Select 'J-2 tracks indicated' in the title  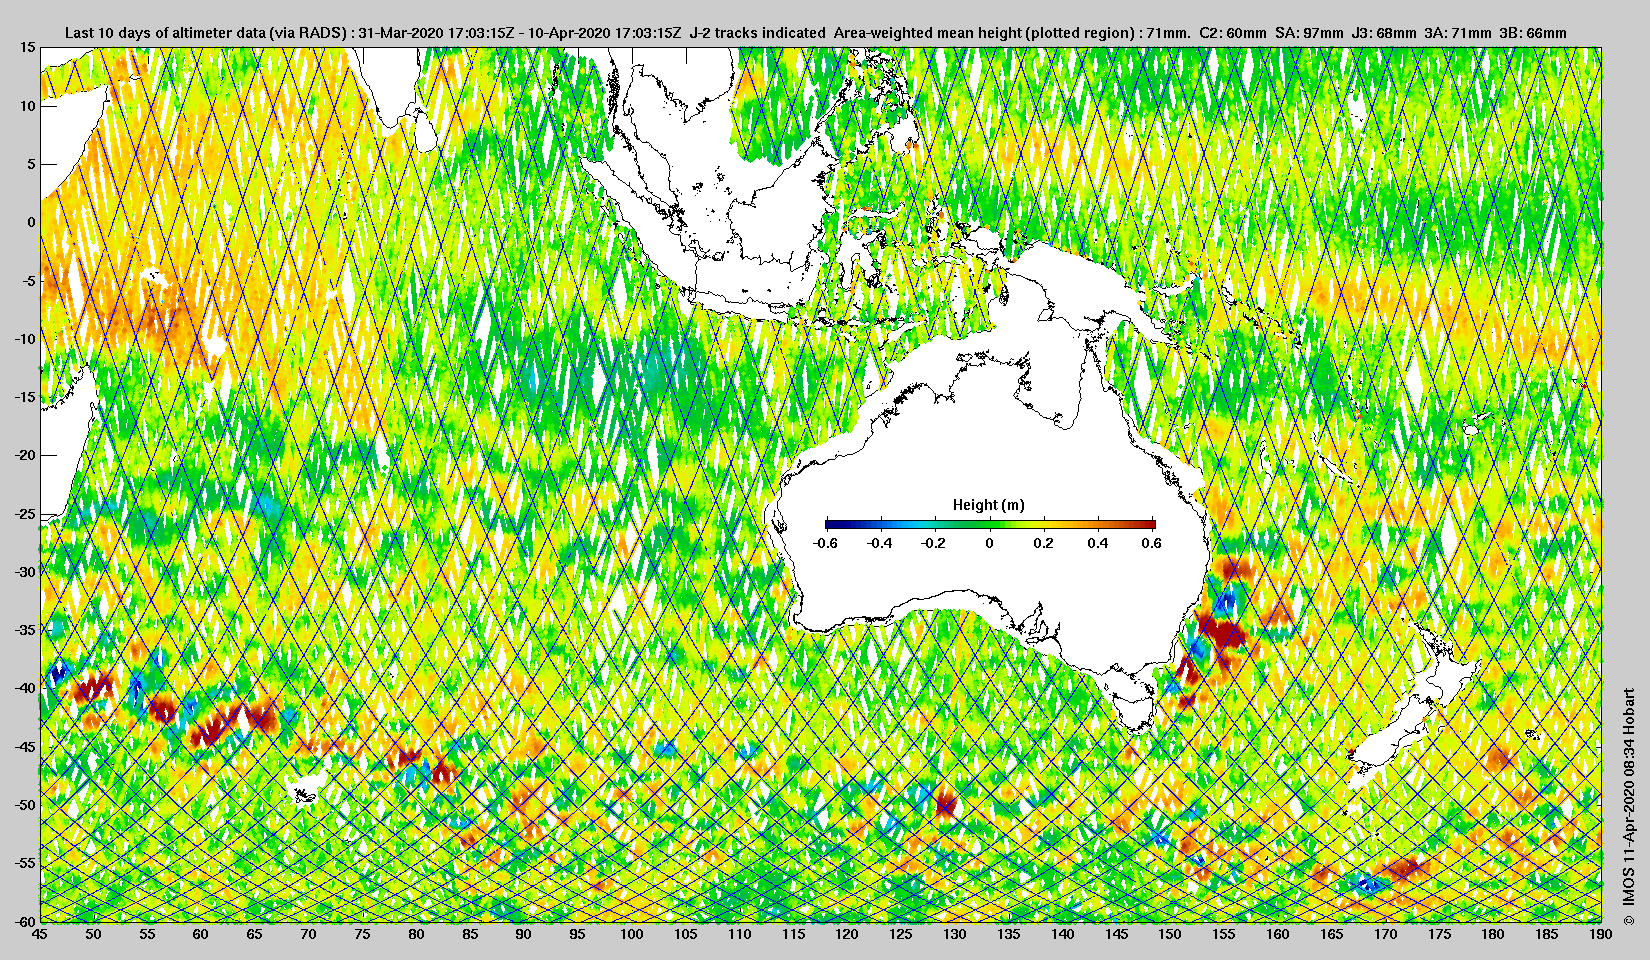coord(758,33)
